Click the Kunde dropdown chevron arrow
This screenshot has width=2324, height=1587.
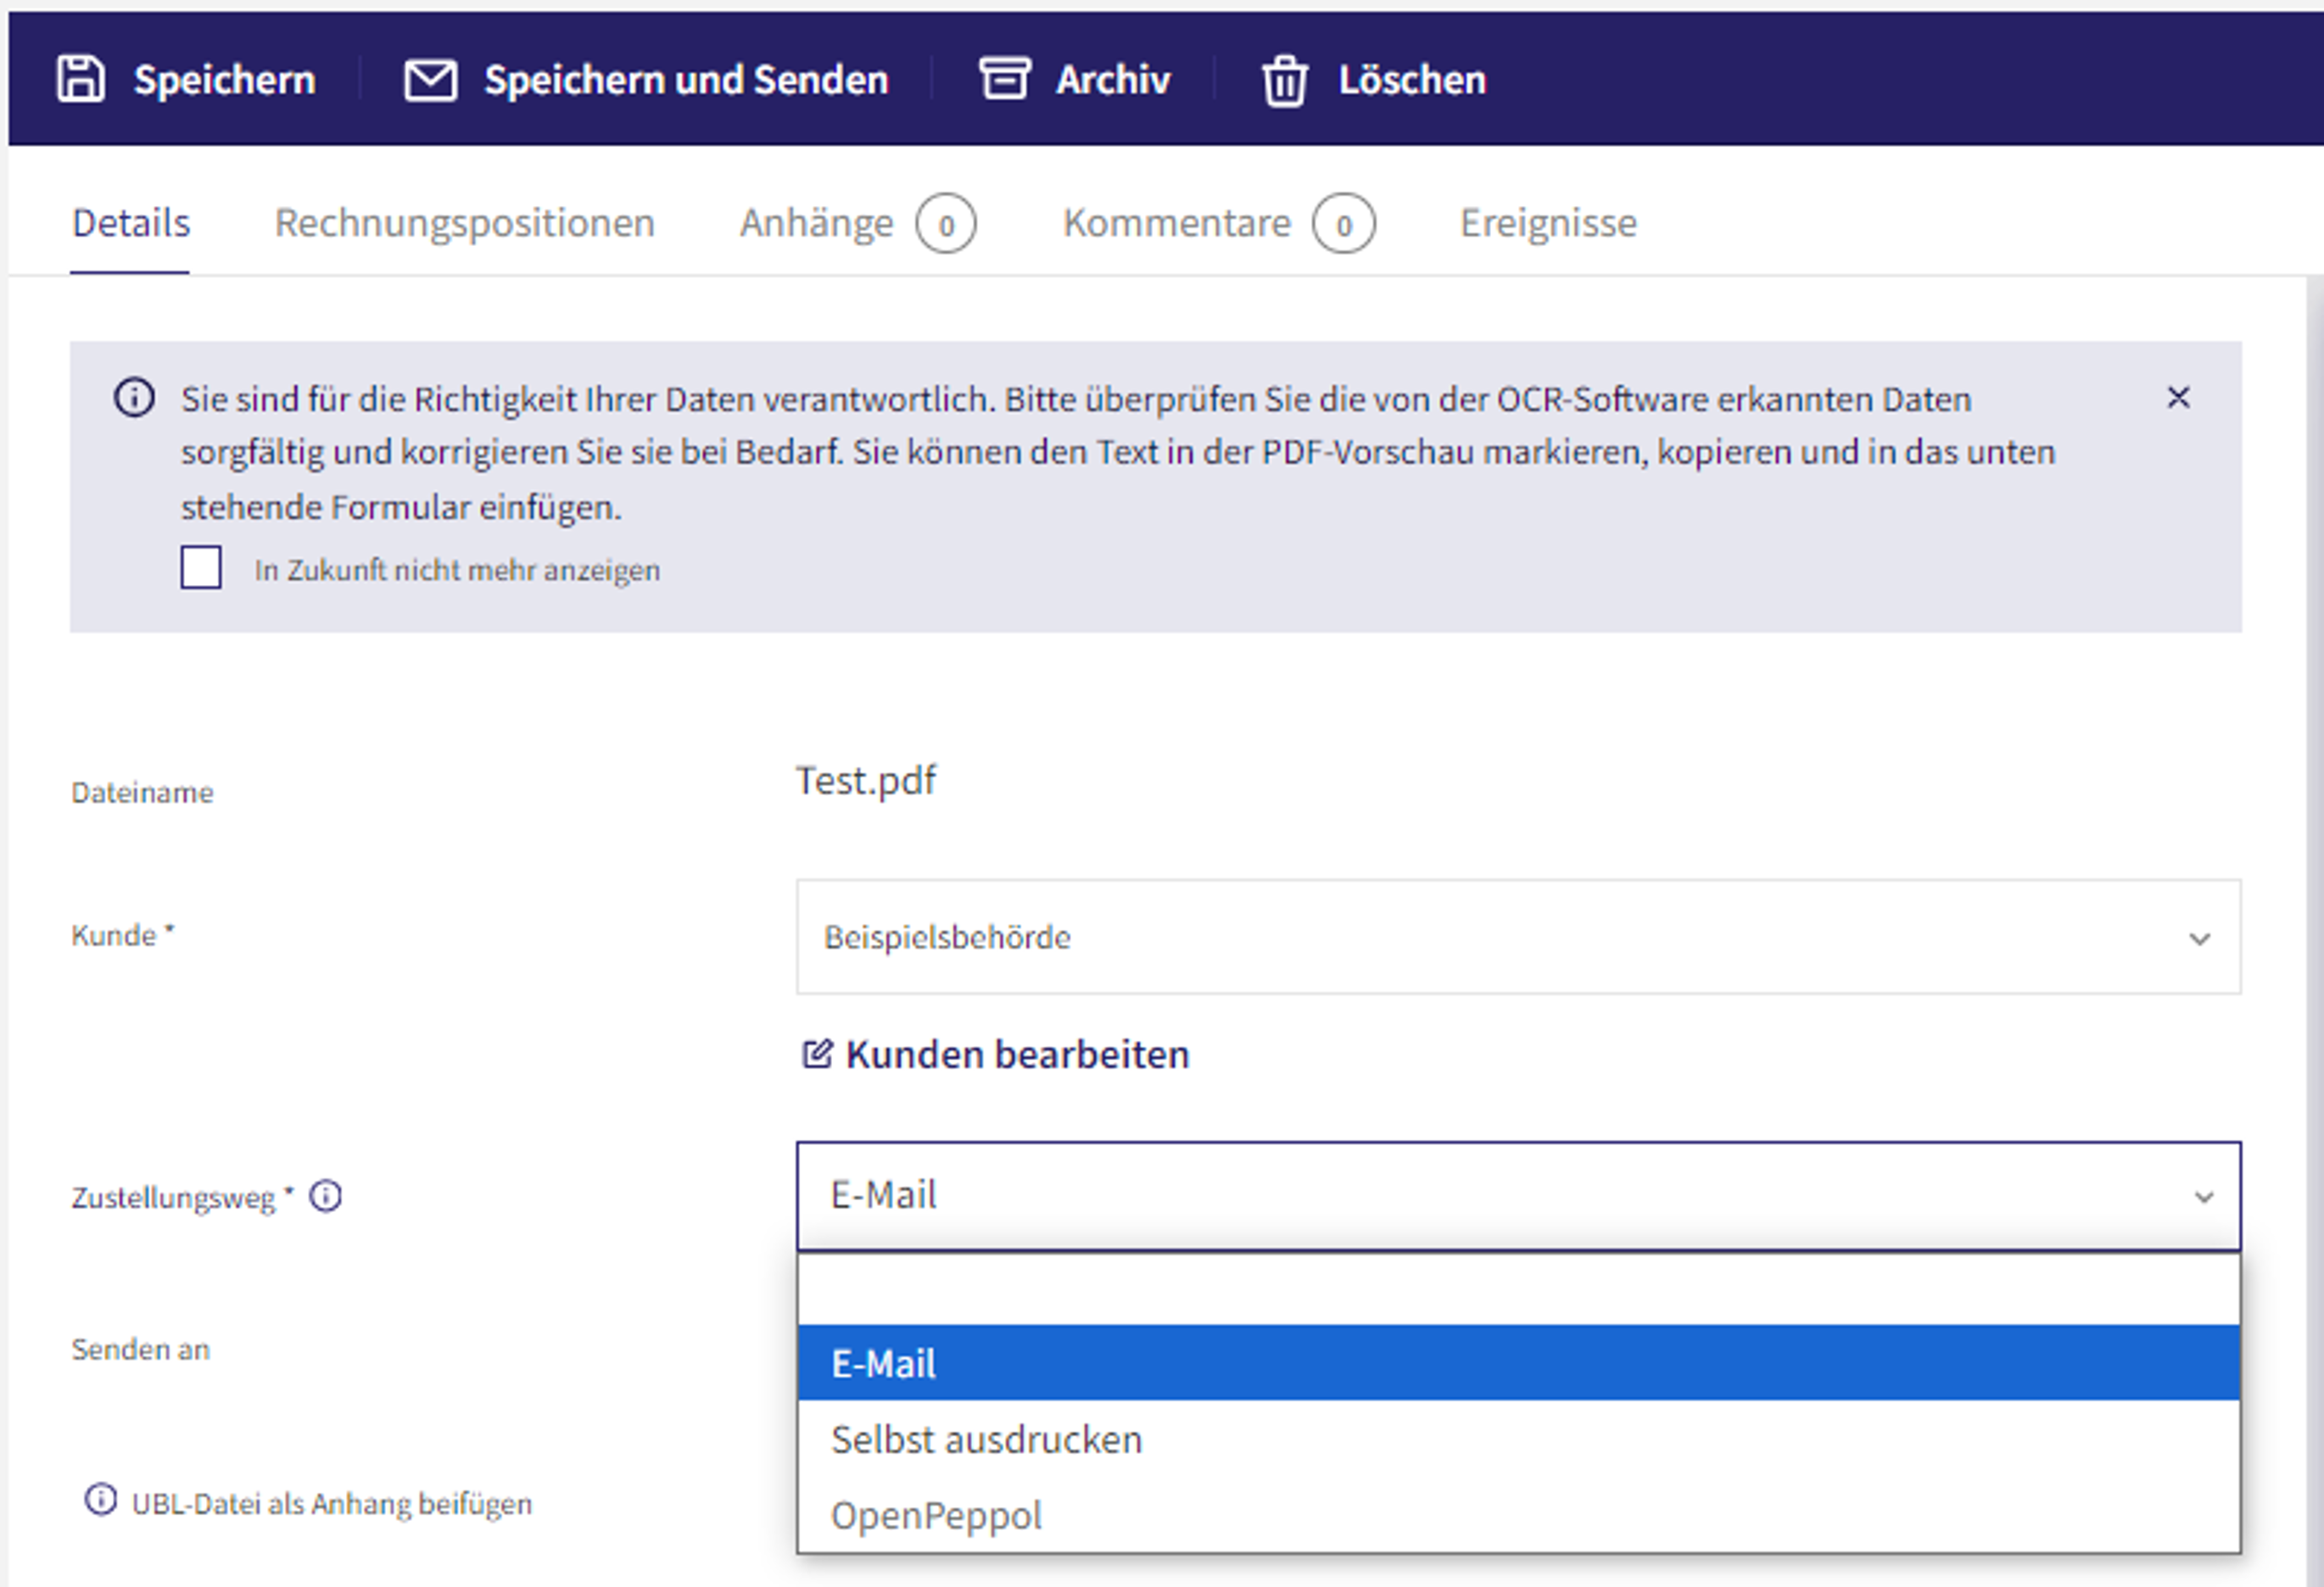(x=2199, y=938)
